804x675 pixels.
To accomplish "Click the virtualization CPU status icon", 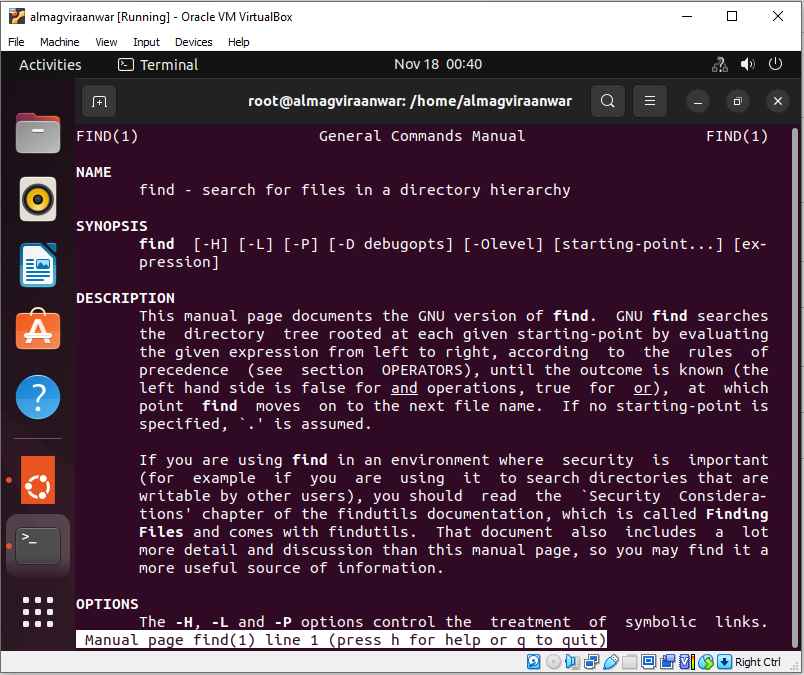I will 687,662.
